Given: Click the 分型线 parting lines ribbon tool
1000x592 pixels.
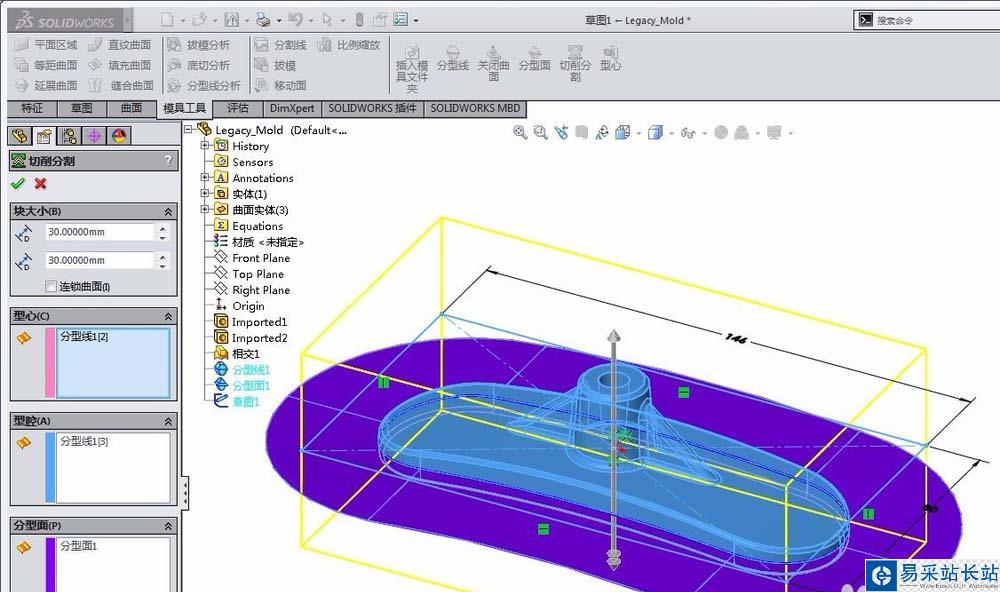Looking at the screenshot, I should (x=453, y=59).
